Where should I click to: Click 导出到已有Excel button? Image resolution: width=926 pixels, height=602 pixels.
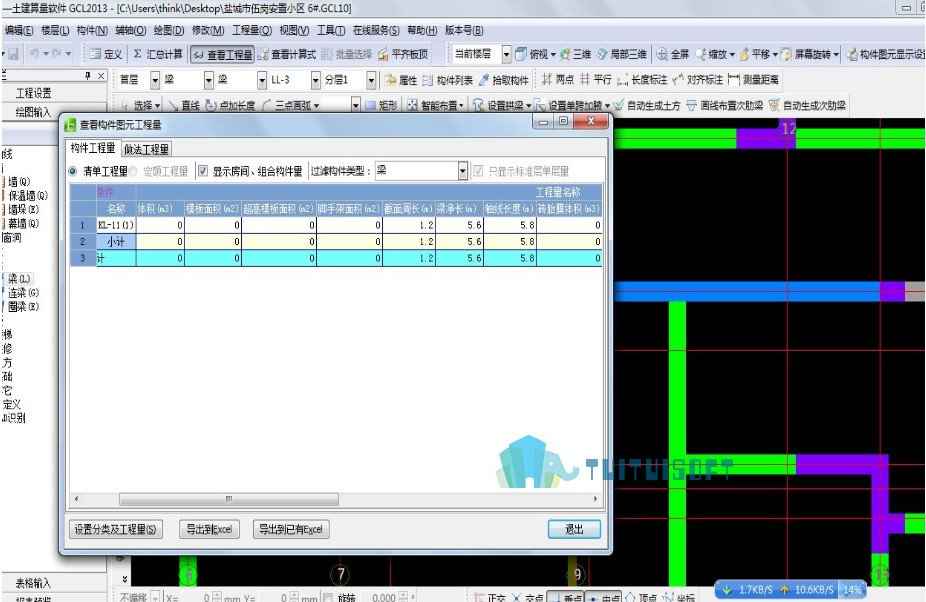coord(291,529)
